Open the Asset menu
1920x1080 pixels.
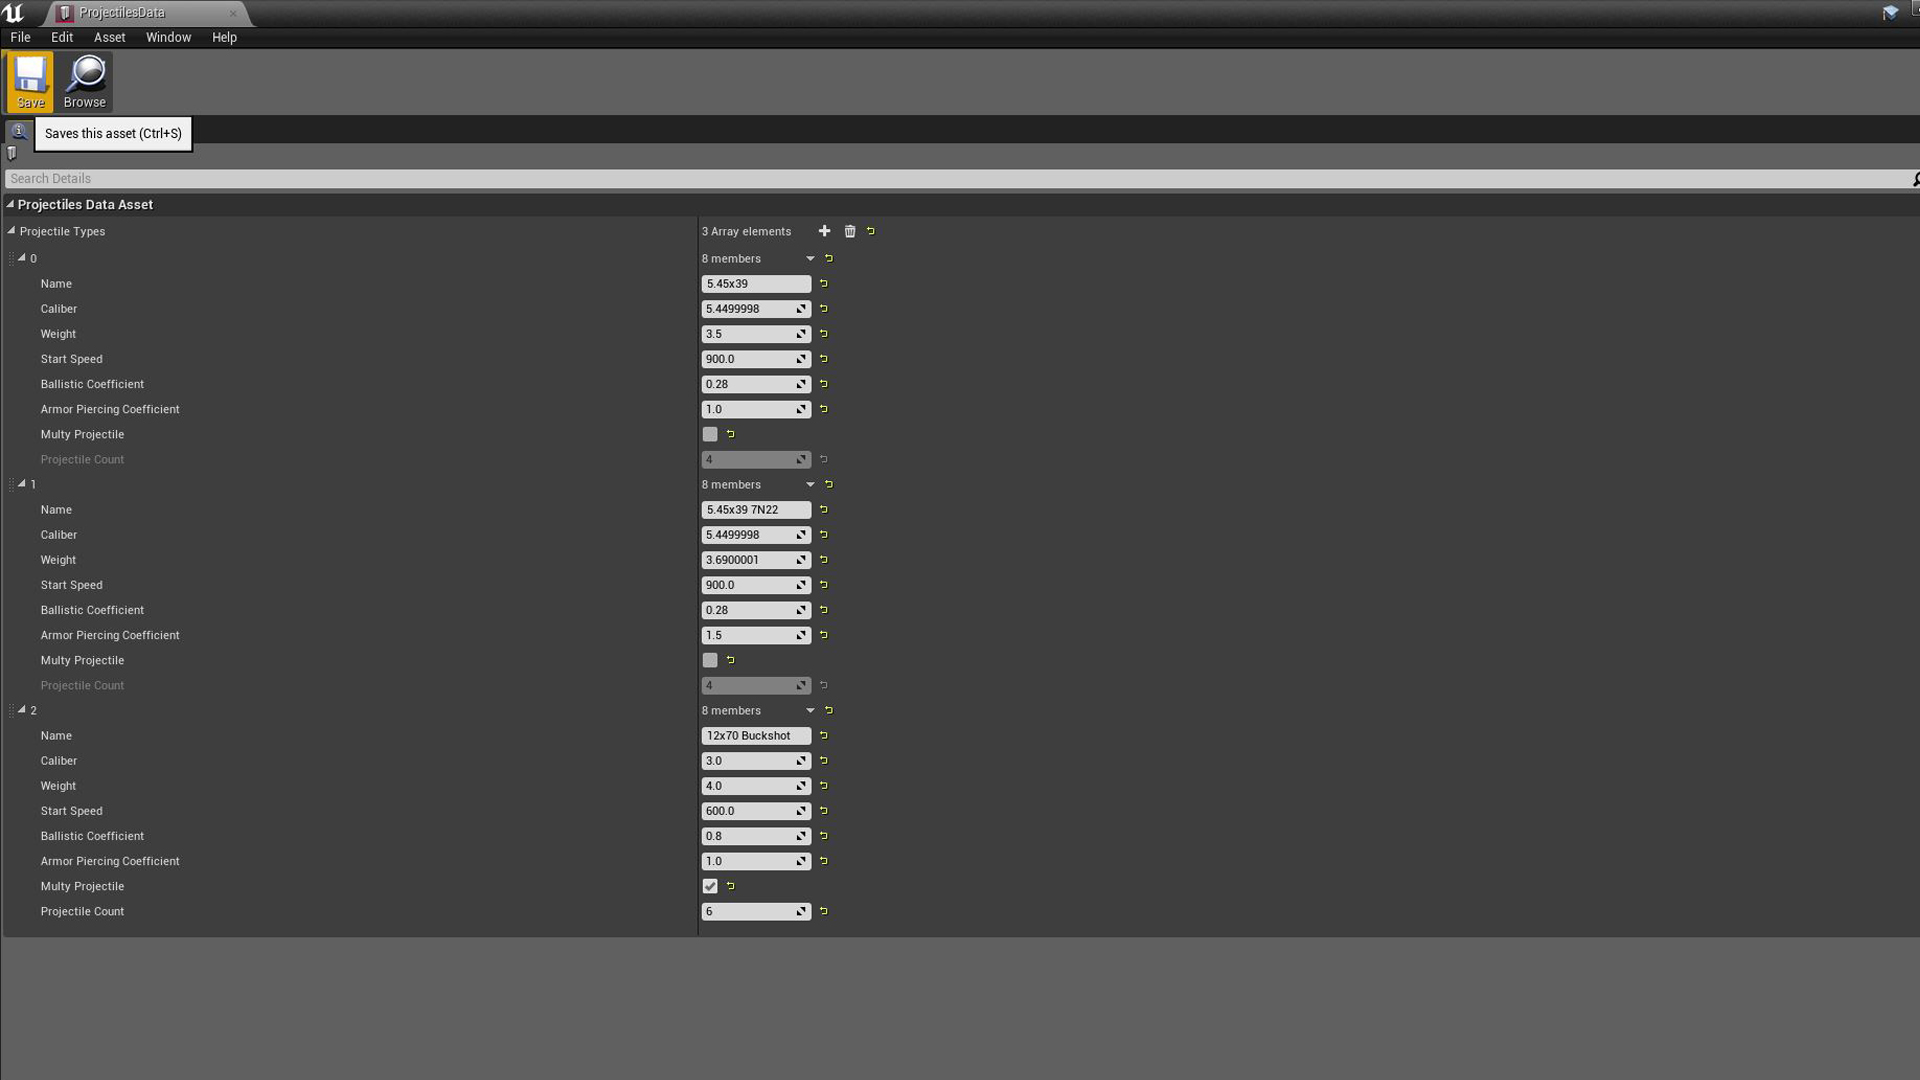click(x=109, y=37)
